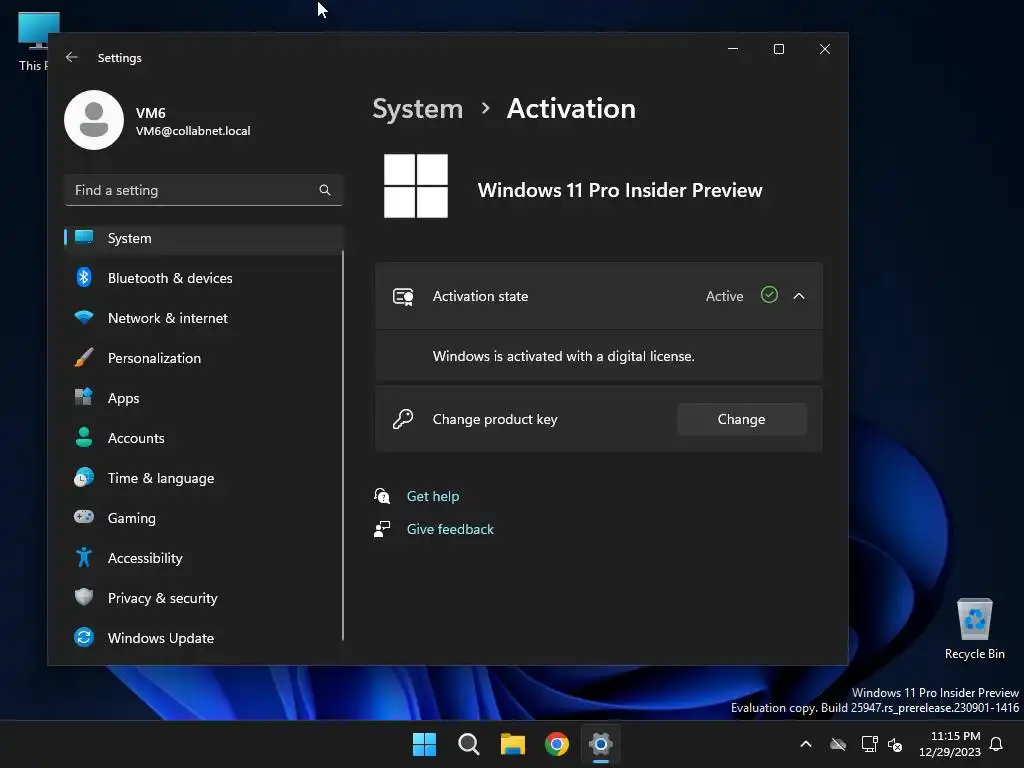Click the sidebar vertical scrollbar
The image size is (1024, 768).
(x=343, y=445)
